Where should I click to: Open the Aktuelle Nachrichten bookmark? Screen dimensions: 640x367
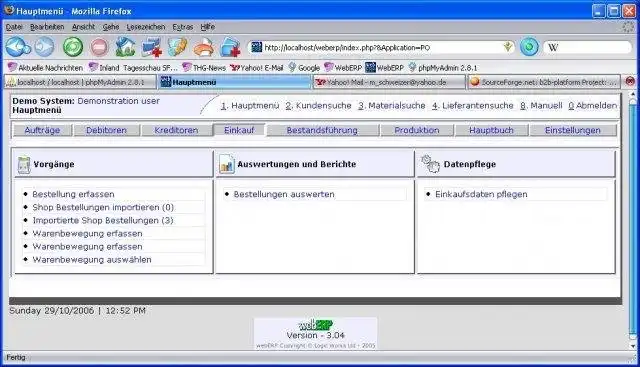(x=45, y=68)
